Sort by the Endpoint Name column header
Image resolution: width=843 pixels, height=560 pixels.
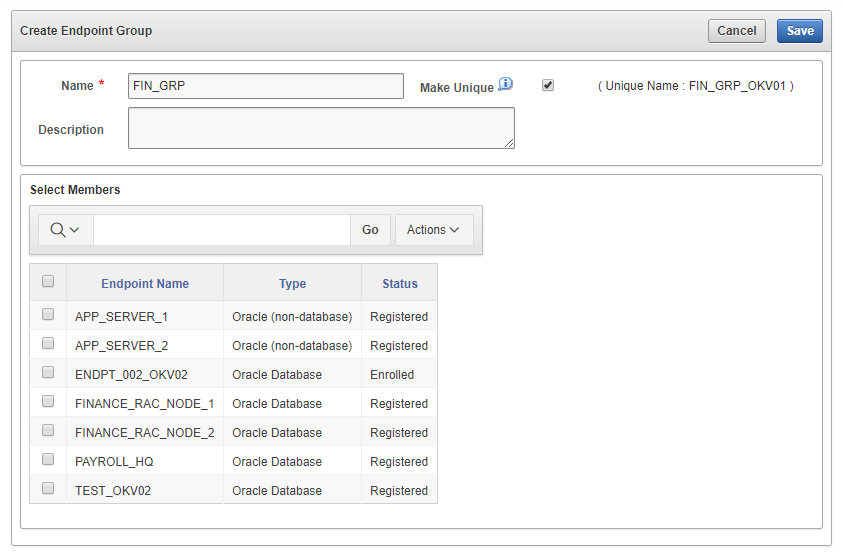click(x=145, y=284)
